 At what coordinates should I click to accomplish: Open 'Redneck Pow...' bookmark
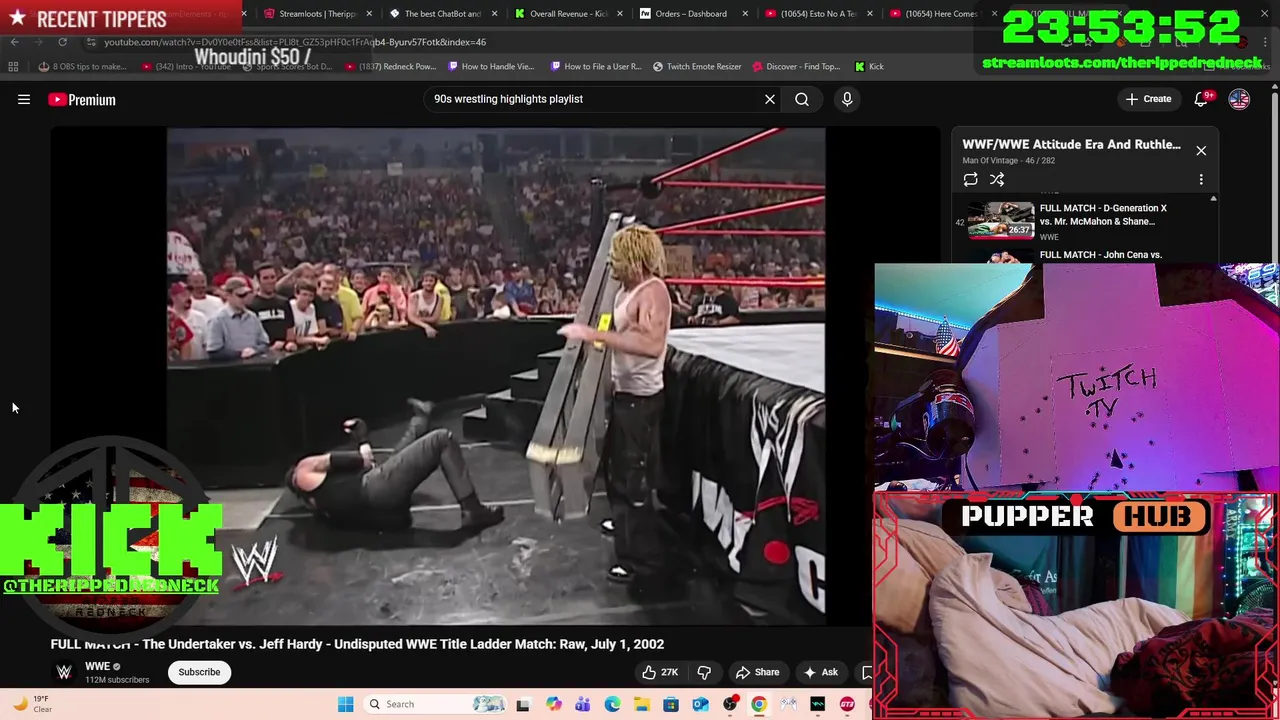click(x=391, y=67)
